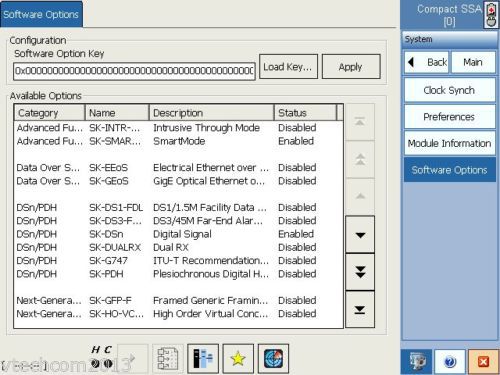
Task: Click 'ITU-T Recommendation...' description
Action: 211,261
